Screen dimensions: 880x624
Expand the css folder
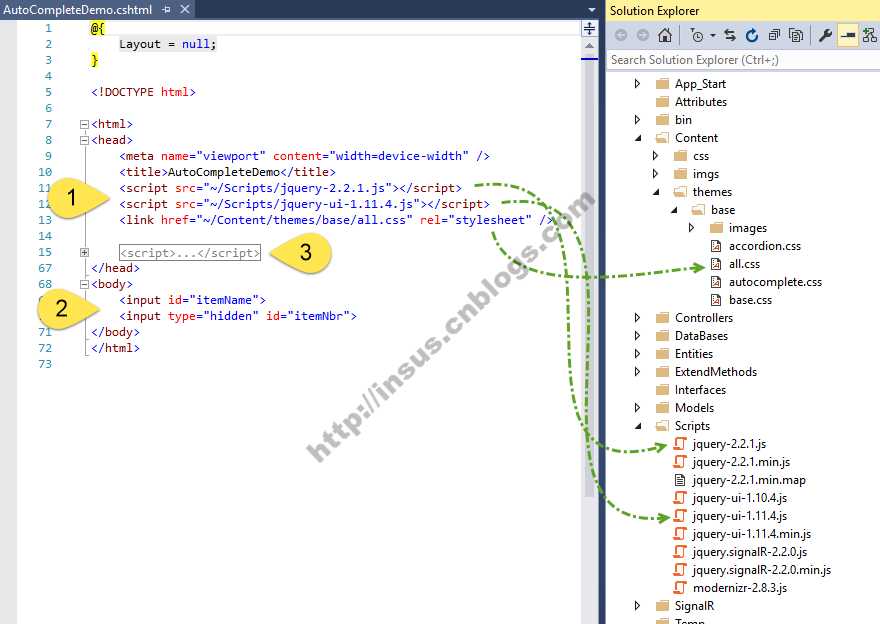655,155
